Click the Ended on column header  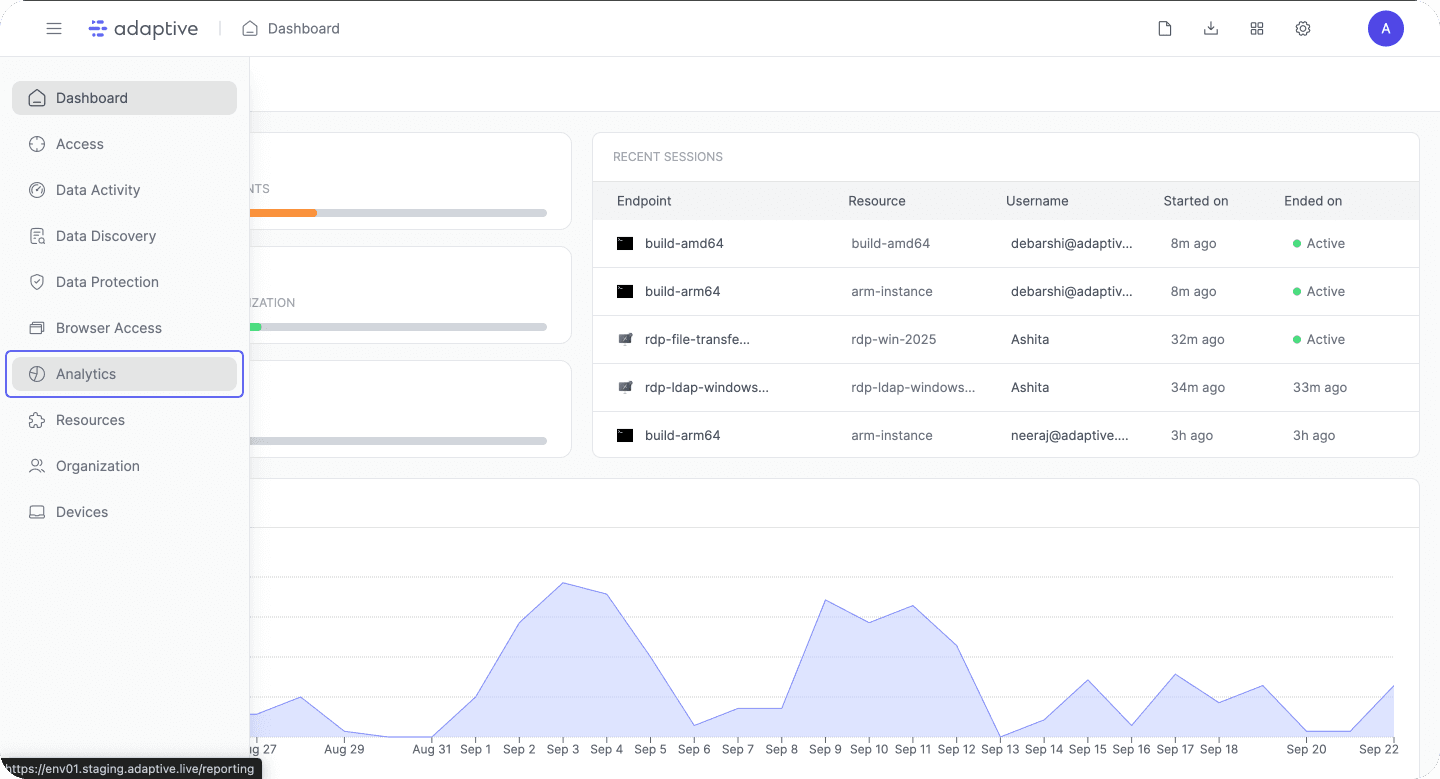(x=1313, y=201)
